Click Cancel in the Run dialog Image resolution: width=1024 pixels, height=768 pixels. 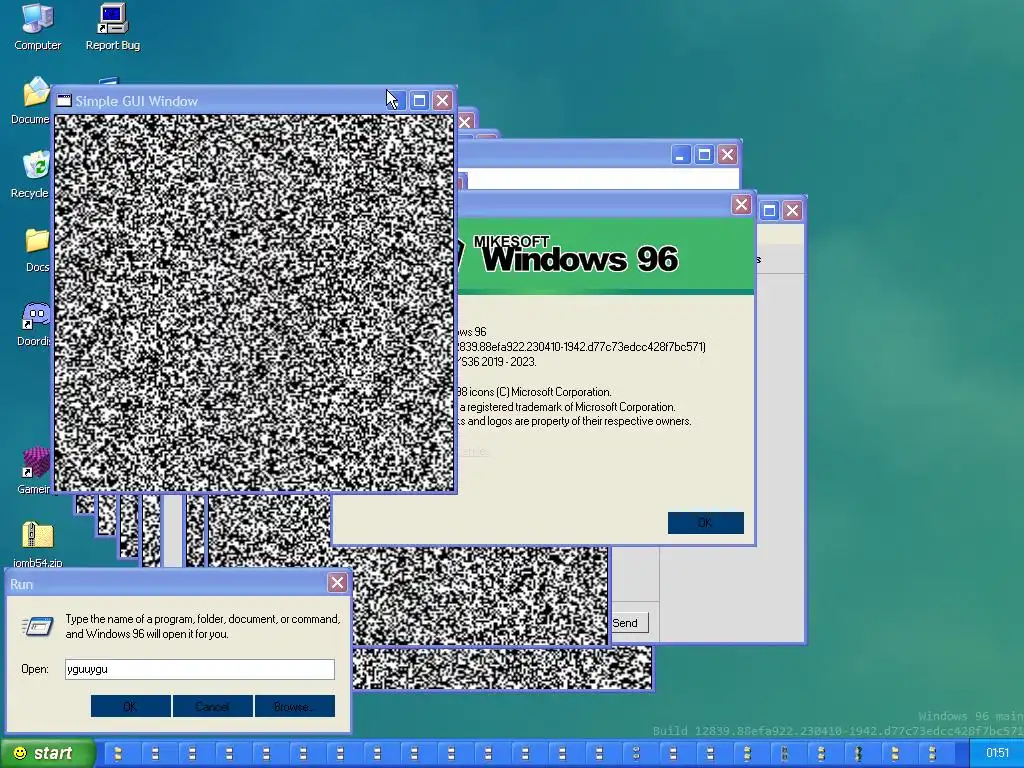[x=212, y=706]
